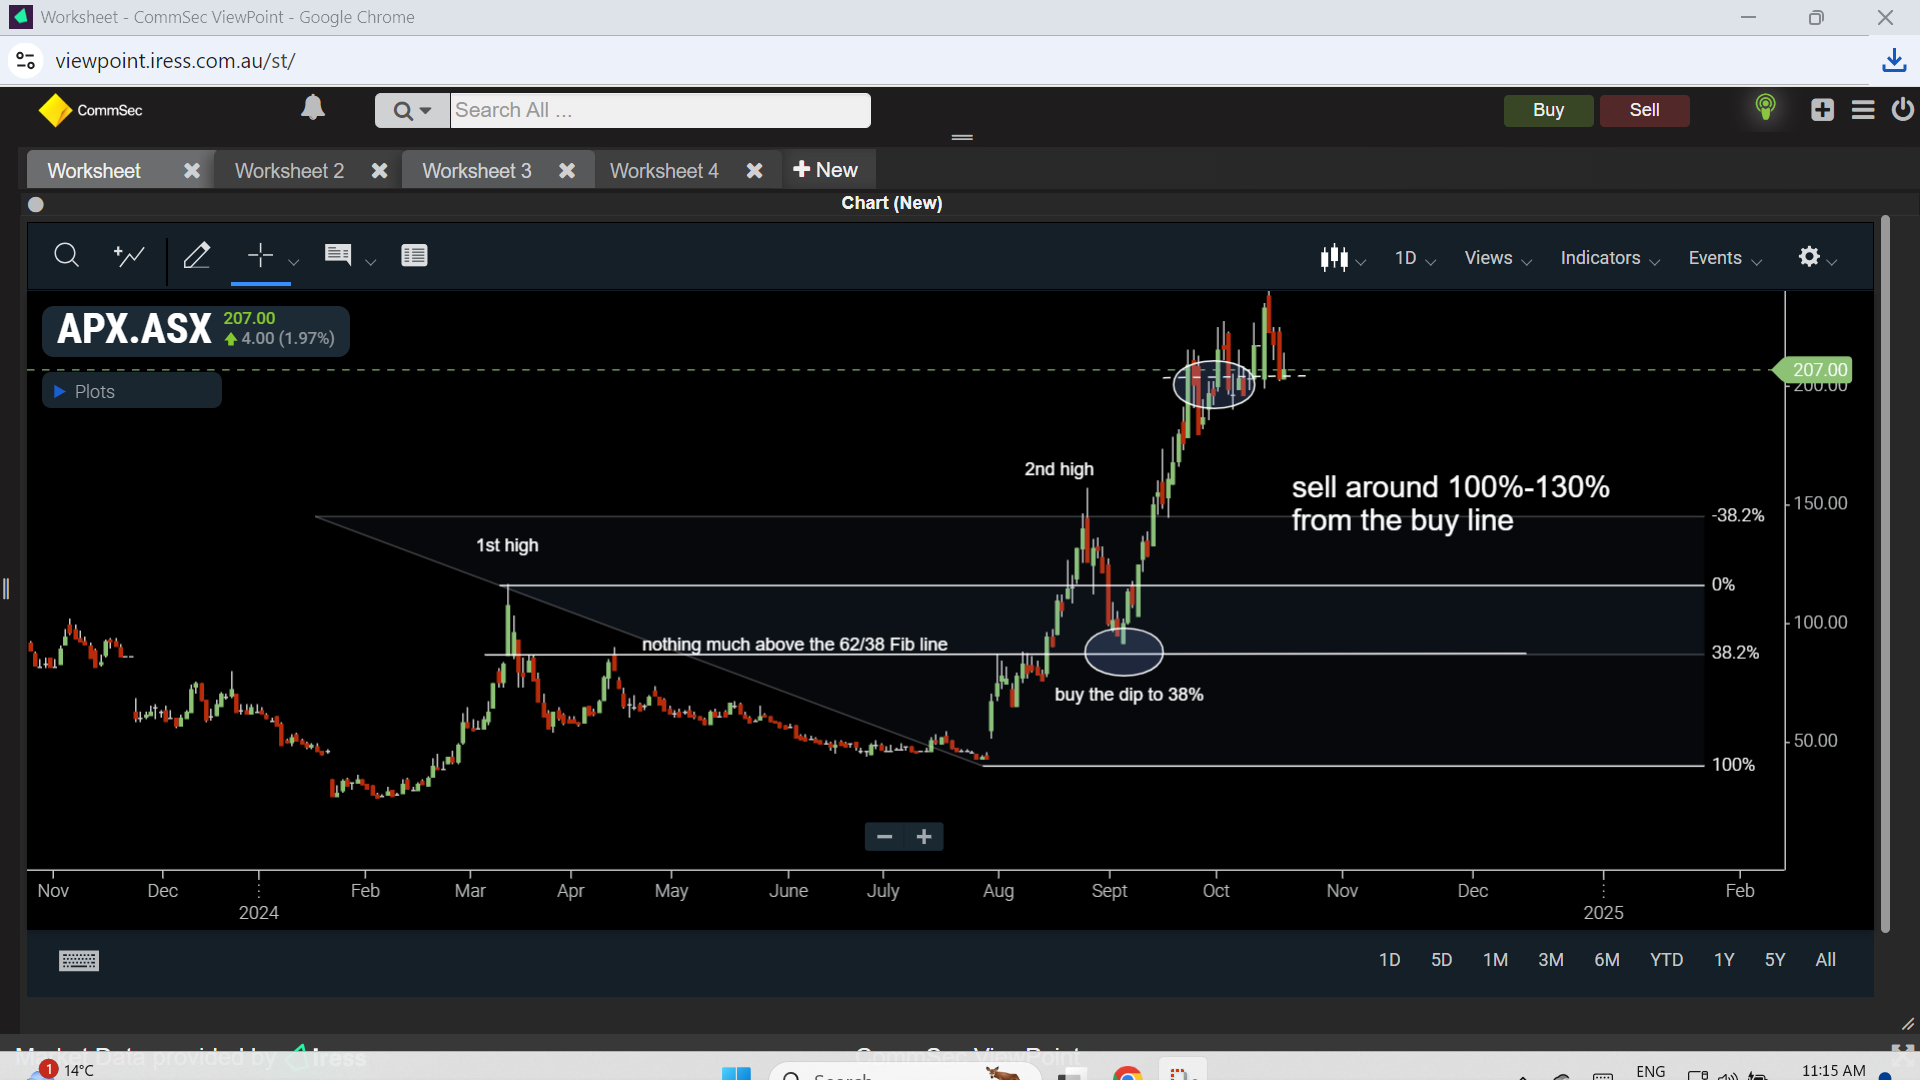Select the add comparison line icon
Screen dimensions: 1920x1080
(129, 256)
